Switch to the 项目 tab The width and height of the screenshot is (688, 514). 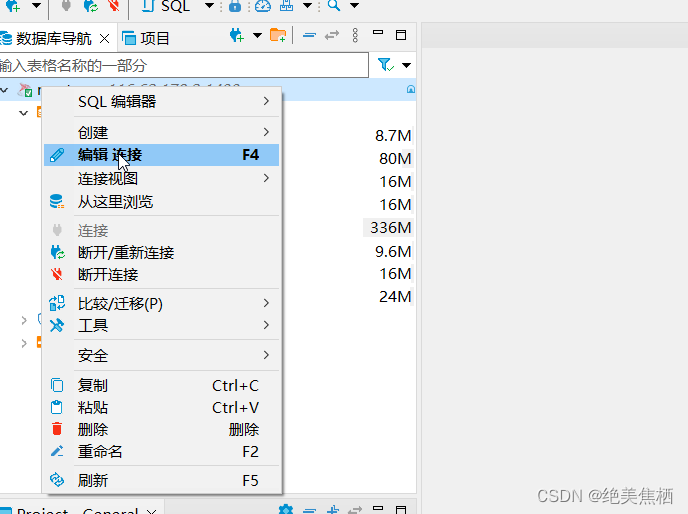point(145,39)
